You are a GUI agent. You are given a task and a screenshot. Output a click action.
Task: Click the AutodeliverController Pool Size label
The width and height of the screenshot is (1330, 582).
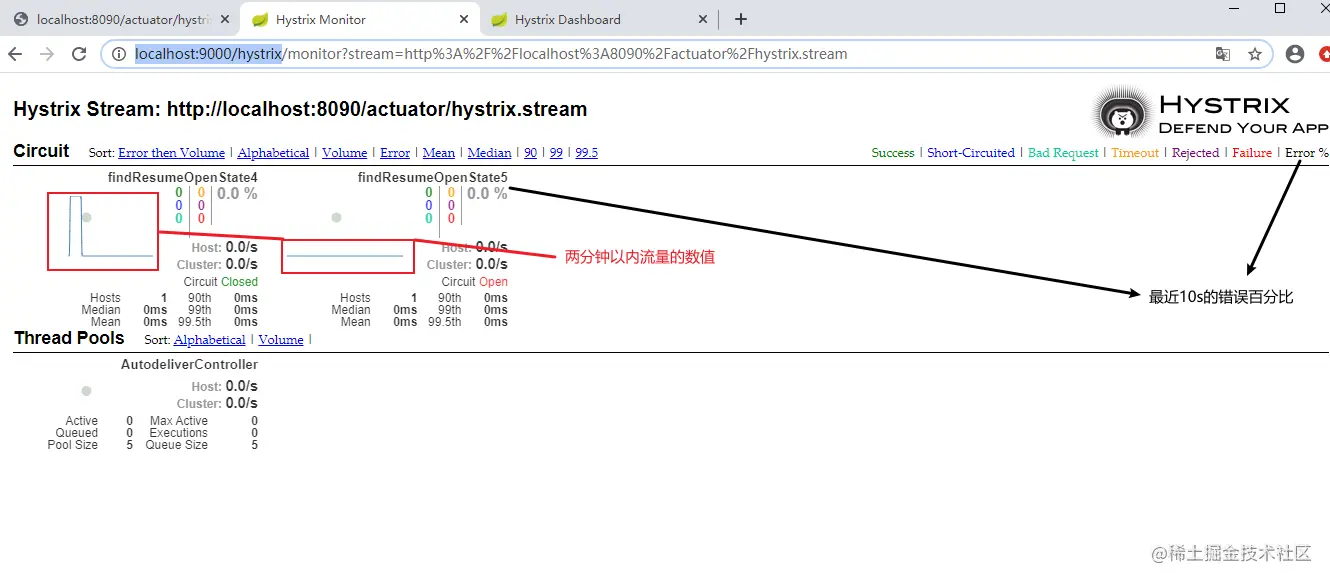(x=73, y=445)
